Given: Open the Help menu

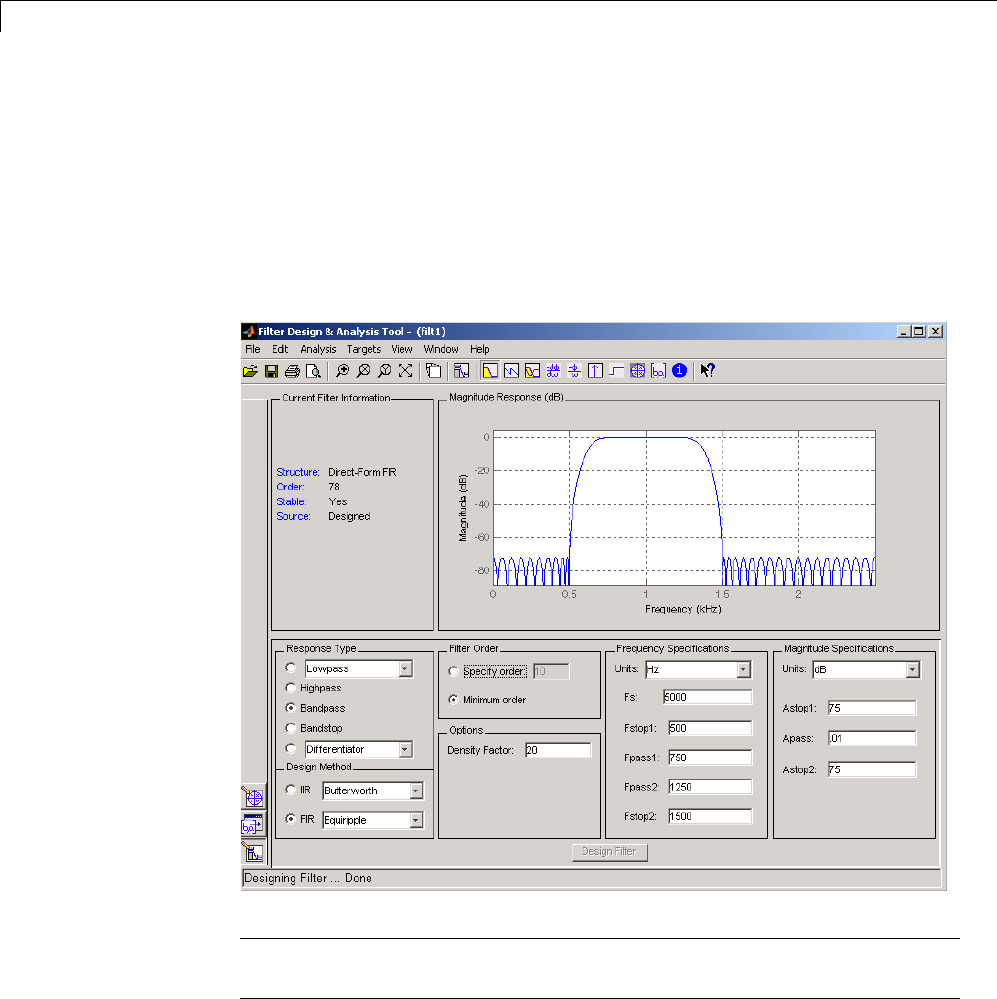Looking at the screenshot, I should click(x=480, y=349).
